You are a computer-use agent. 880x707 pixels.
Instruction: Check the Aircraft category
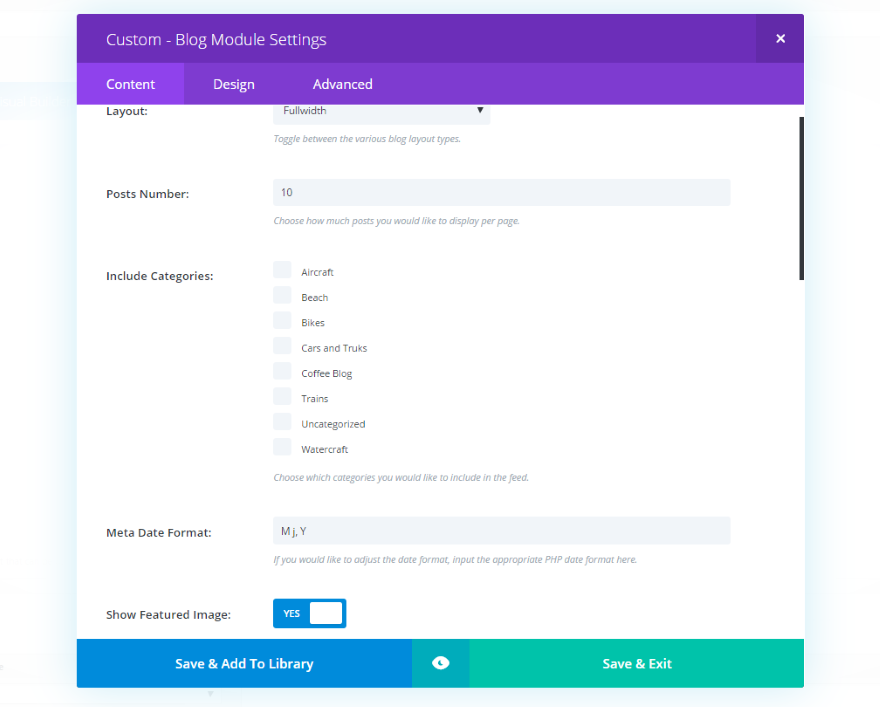pyautogui.click(x=283, y=271)
